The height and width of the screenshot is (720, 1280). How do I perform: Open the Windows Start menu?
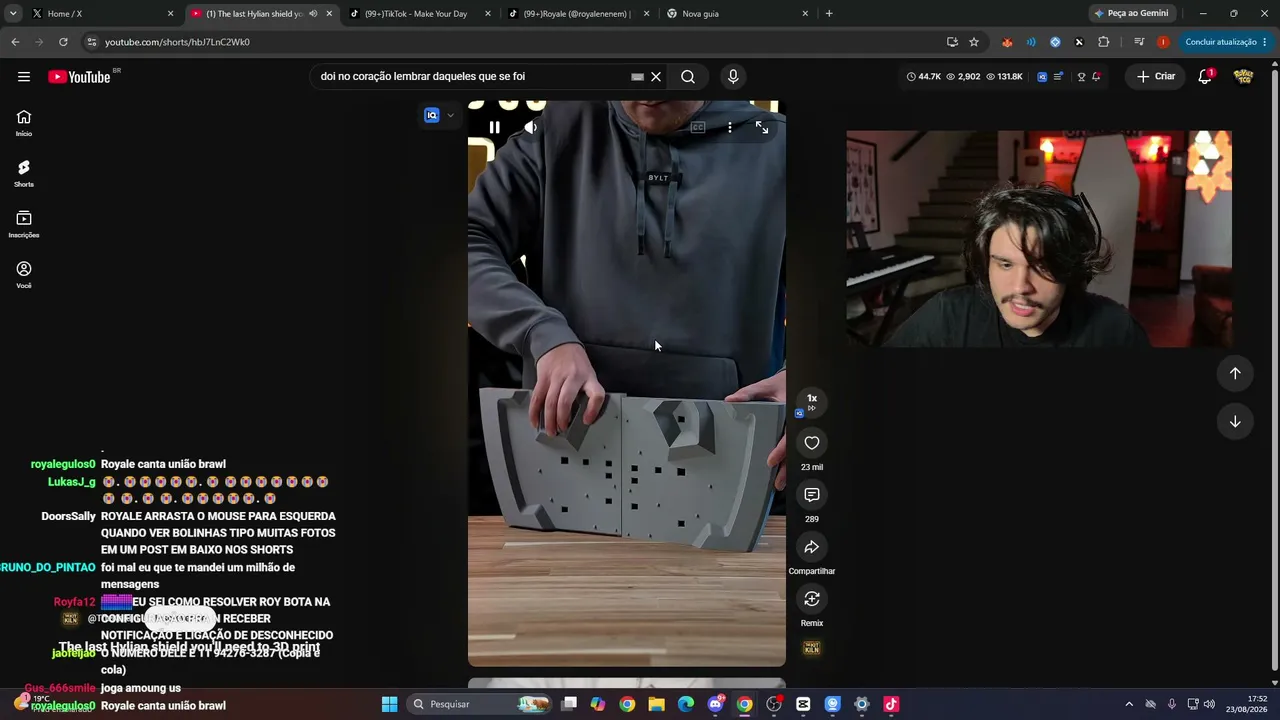[389, 704]
